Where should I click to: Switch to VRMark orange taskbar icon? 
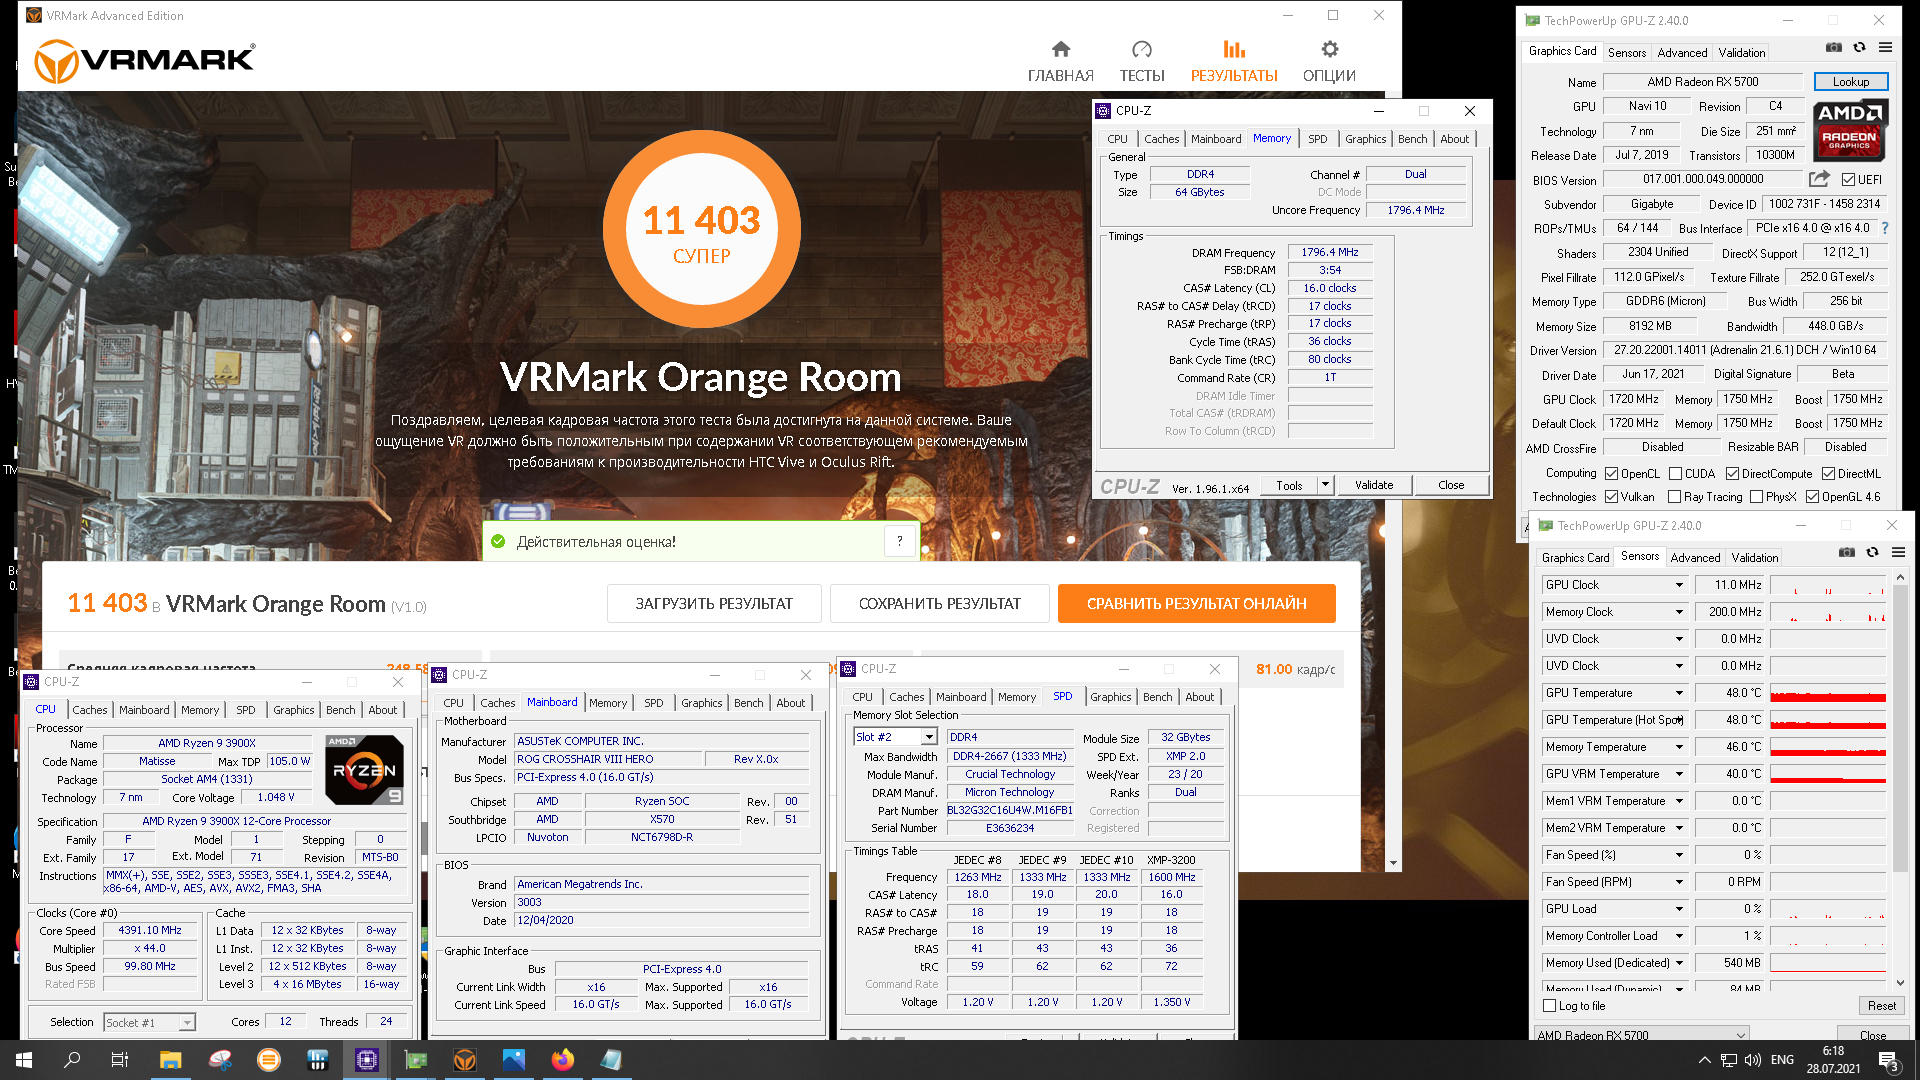(465, 1060)
